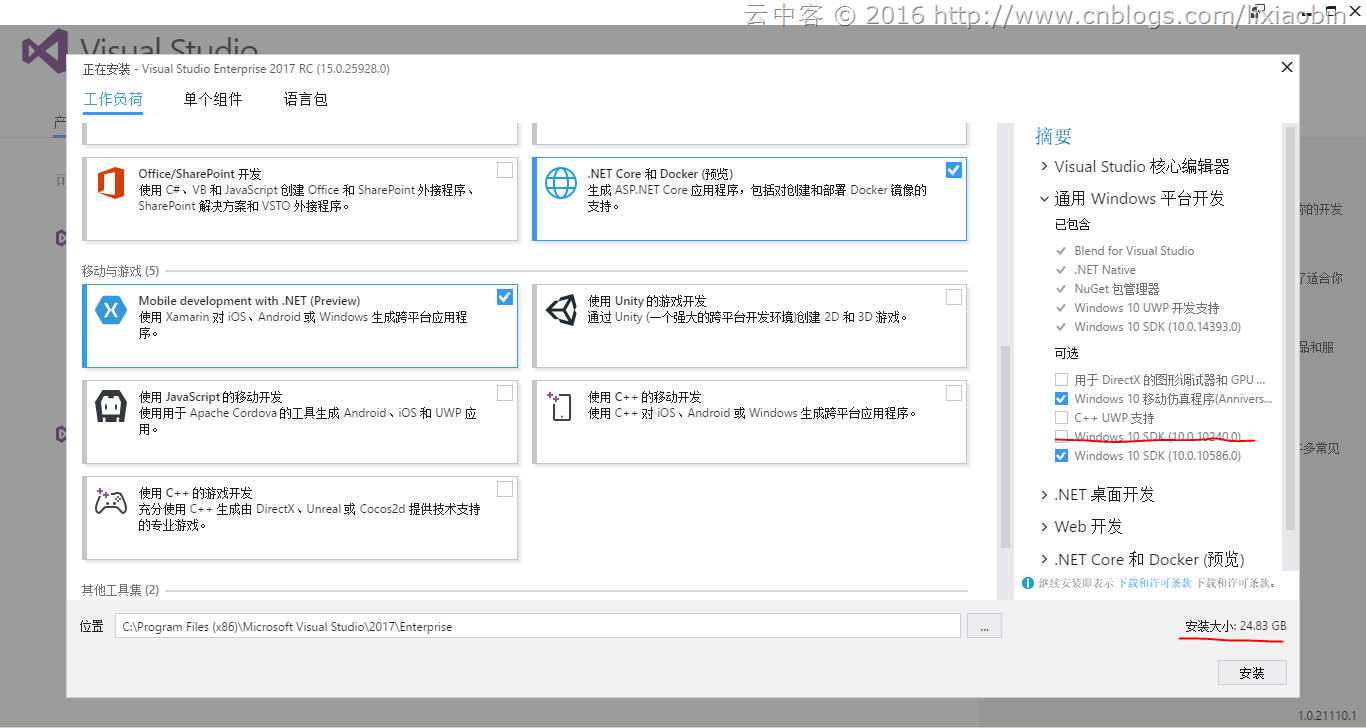This screenshot has height=728, width=1366.
Task: Enable the C++ UWP support option
Action: 1061,418
